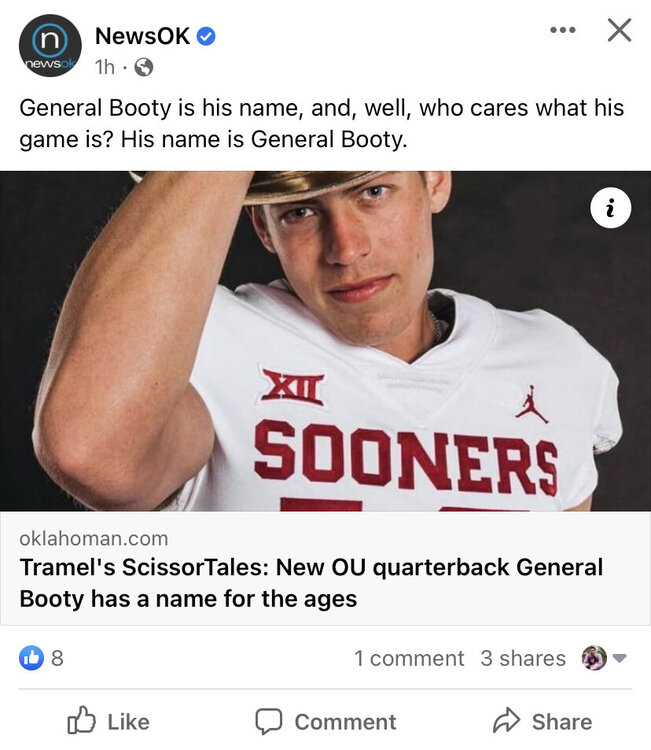
Task: Open the NewsOK page name link
Action: (x=142, y=36)
